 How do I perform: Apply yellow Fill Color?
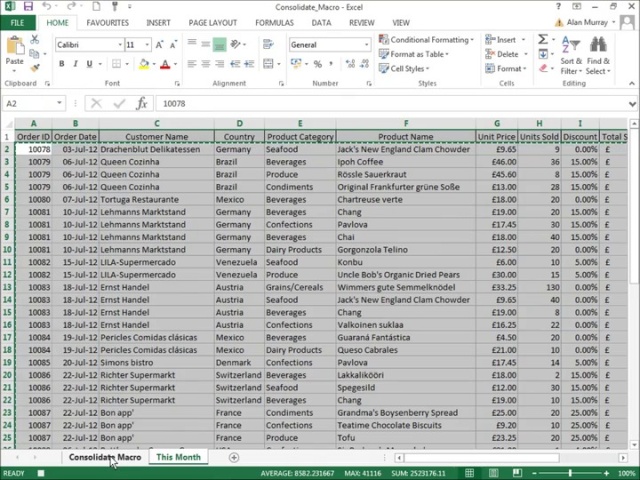pyautogui.click(x=144, y=64)
